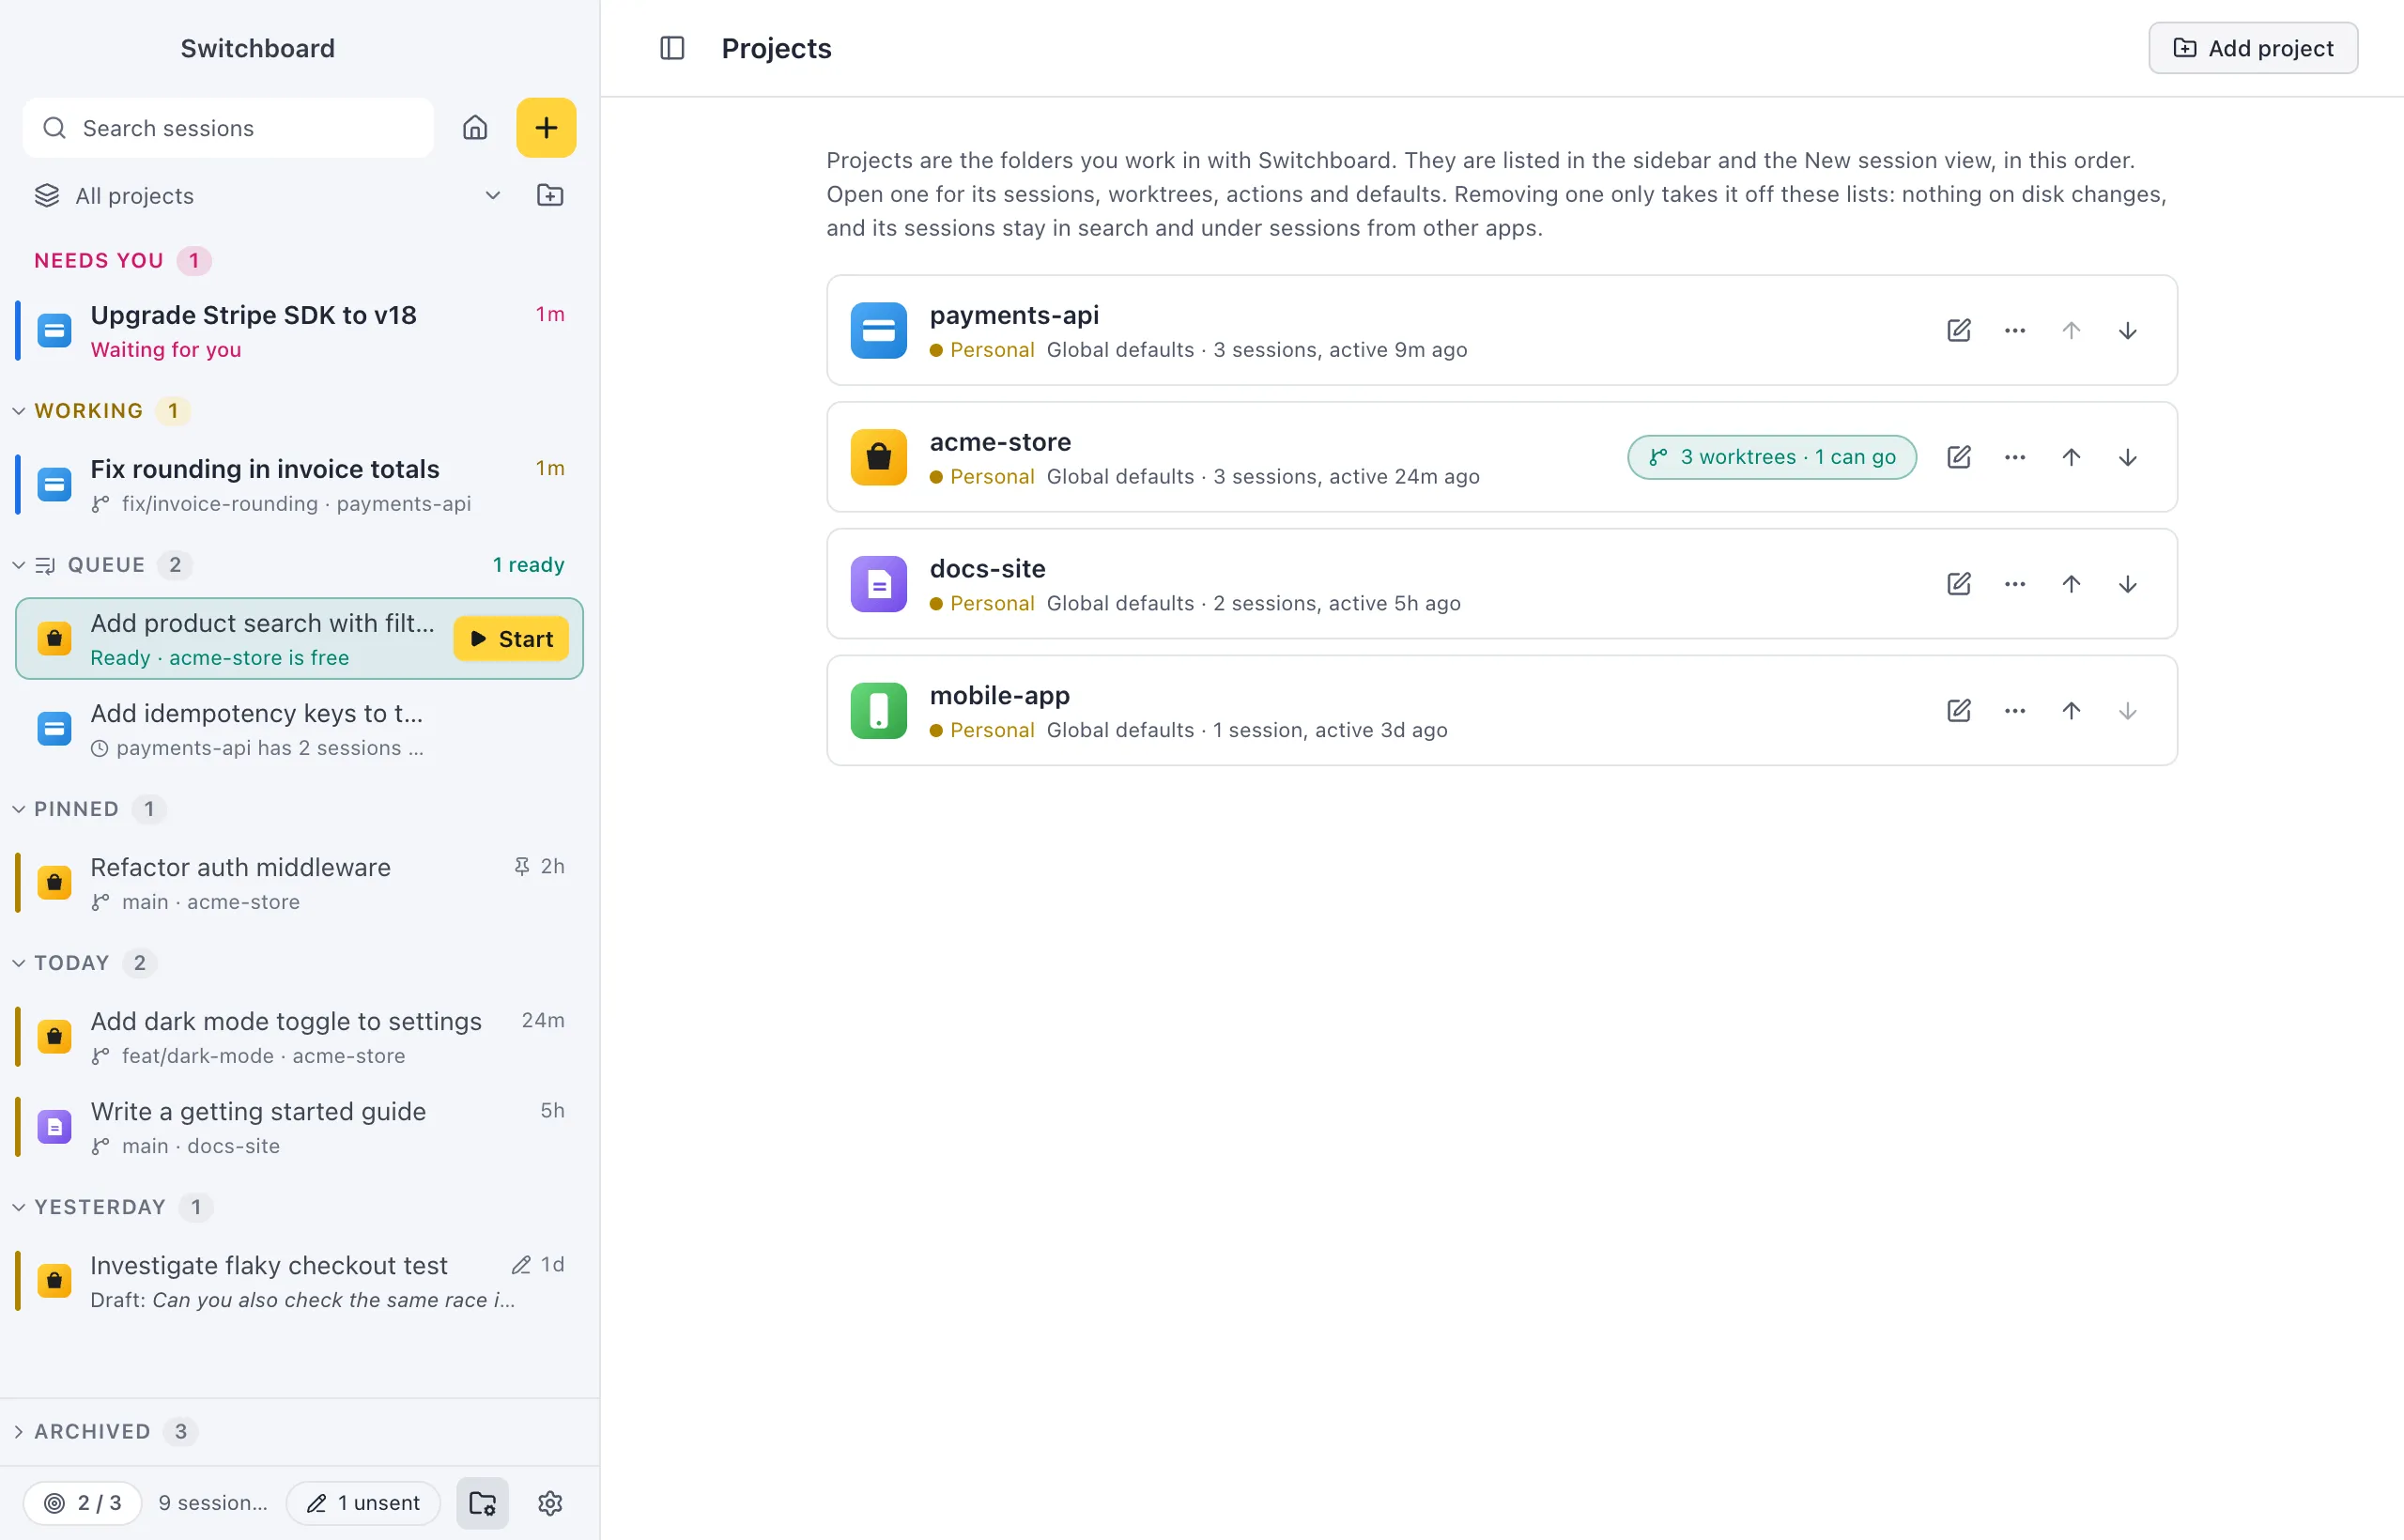Click the add folder icon beside All projects
The height and width of the screenshot is (1540, 2404).
coord(550,195)
